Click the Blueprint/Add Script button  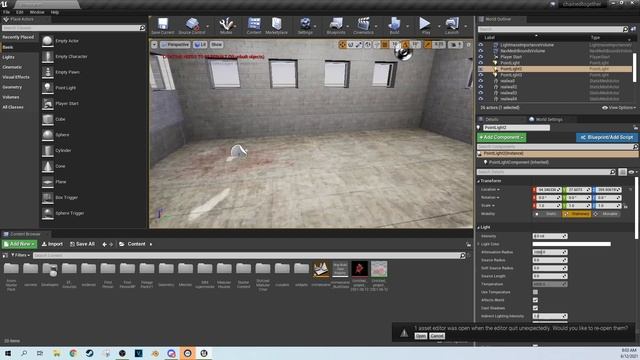tap(607, 138)
